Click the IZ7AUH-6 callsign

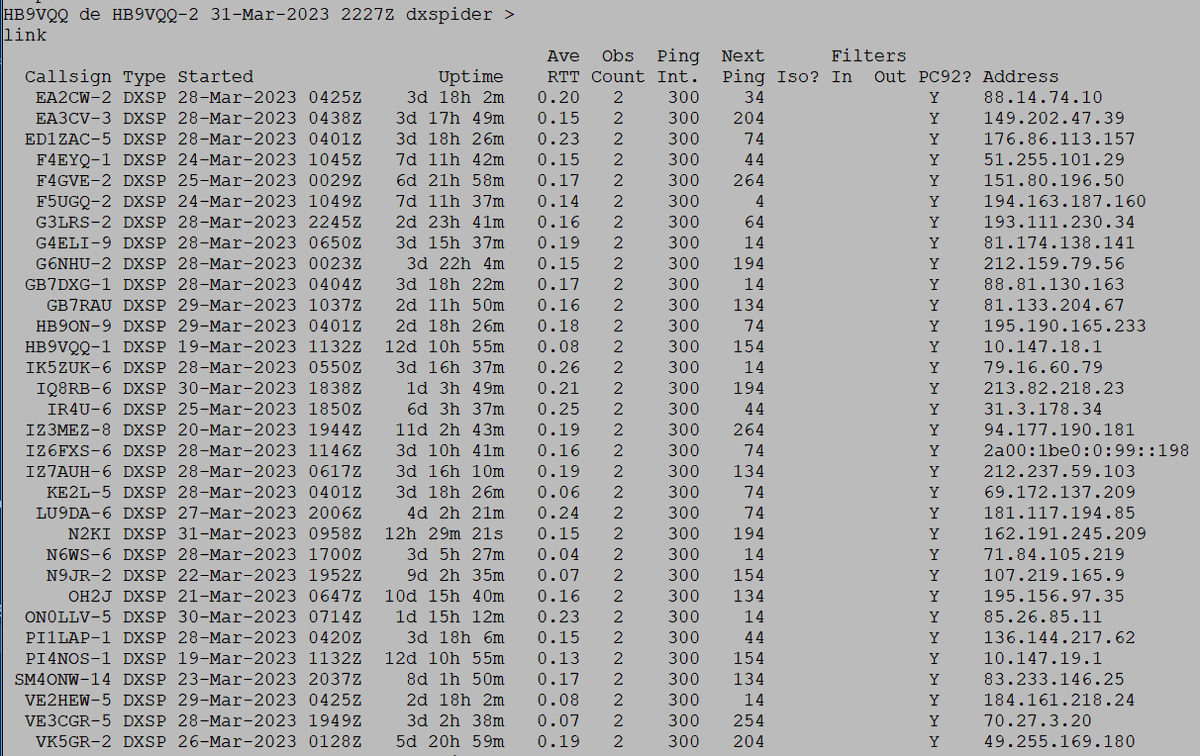(x=69, y=471)
